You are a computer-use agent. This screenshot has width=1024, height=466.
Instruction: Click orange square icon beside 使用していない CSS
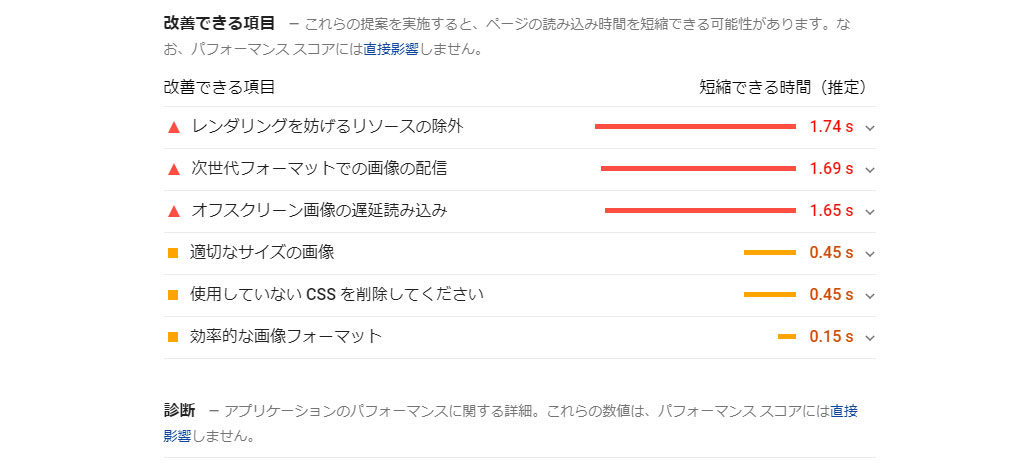click(173, 295)
